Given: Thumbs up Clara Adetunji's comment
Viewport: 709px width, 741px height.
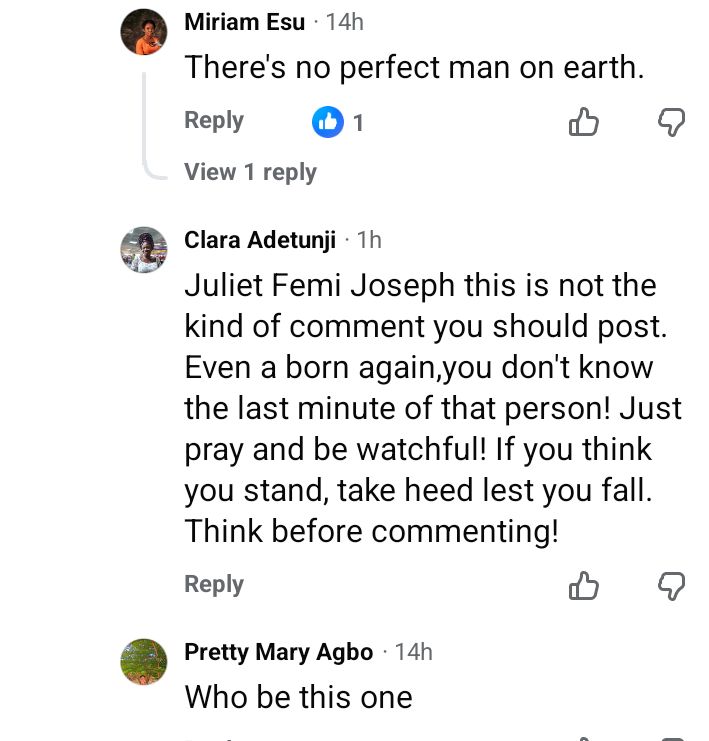Looking at the screenshot, I should (x=583, y=586).
